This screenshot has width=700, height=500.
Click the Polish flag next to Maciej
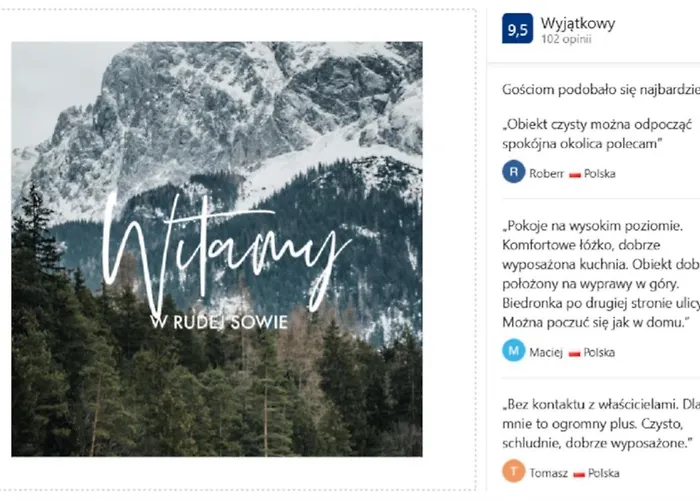574,353
